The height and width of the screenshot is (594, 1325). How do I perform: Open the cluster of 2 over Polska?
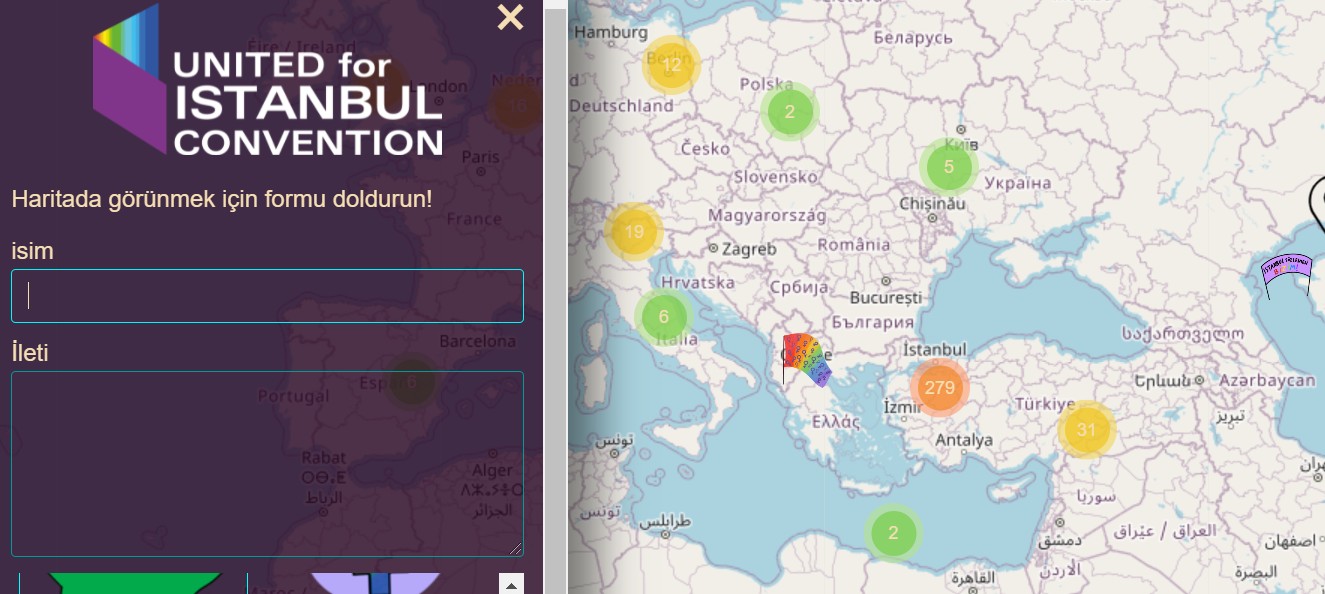click(789, 111)
